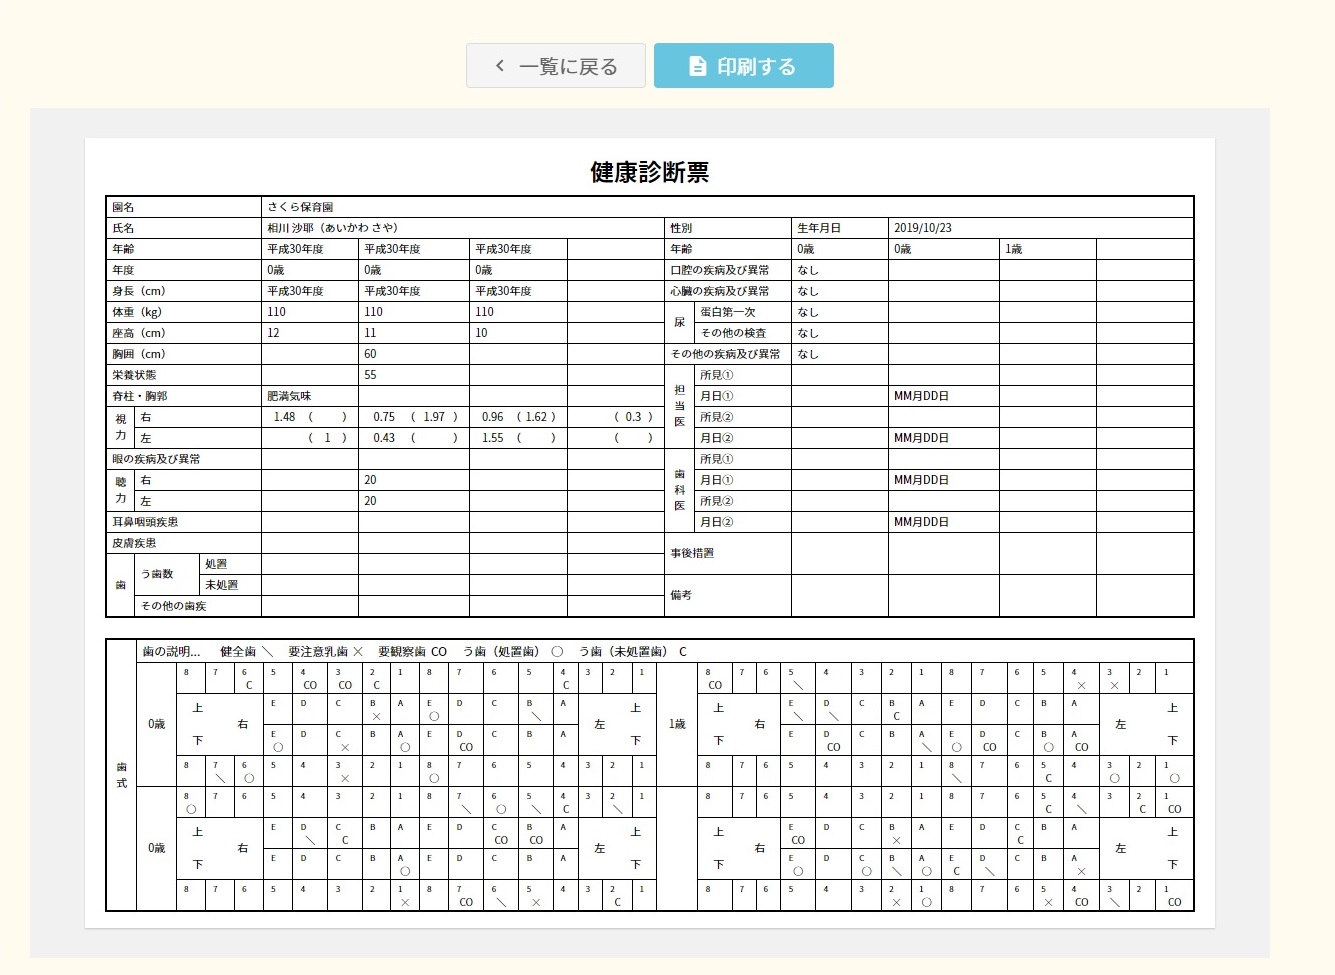Click the document icon in print button

pos(698,66)
